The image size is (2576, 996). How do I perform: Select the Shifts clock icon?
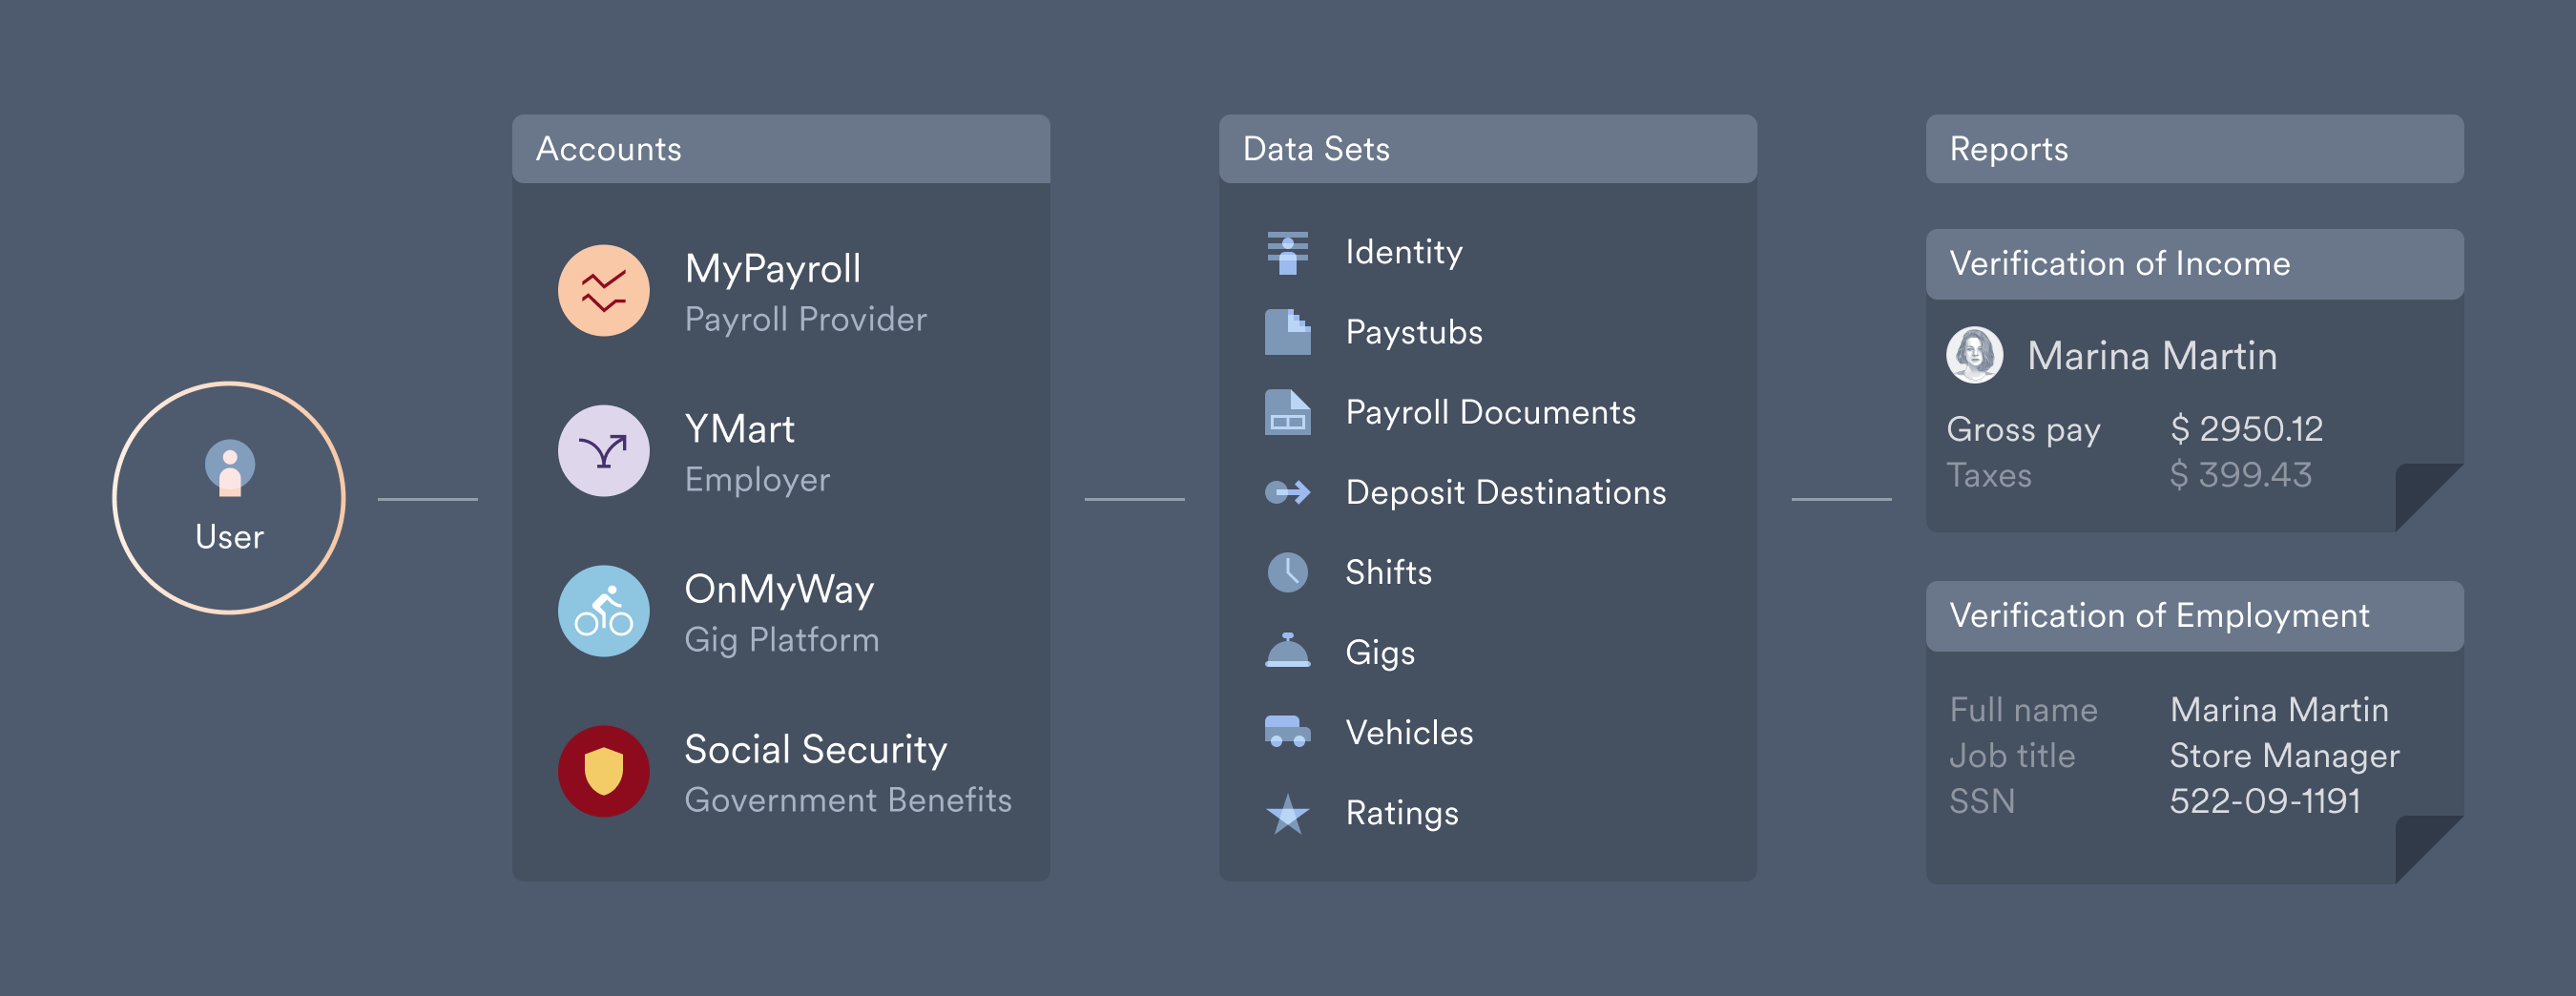(x=1286, y=572)
